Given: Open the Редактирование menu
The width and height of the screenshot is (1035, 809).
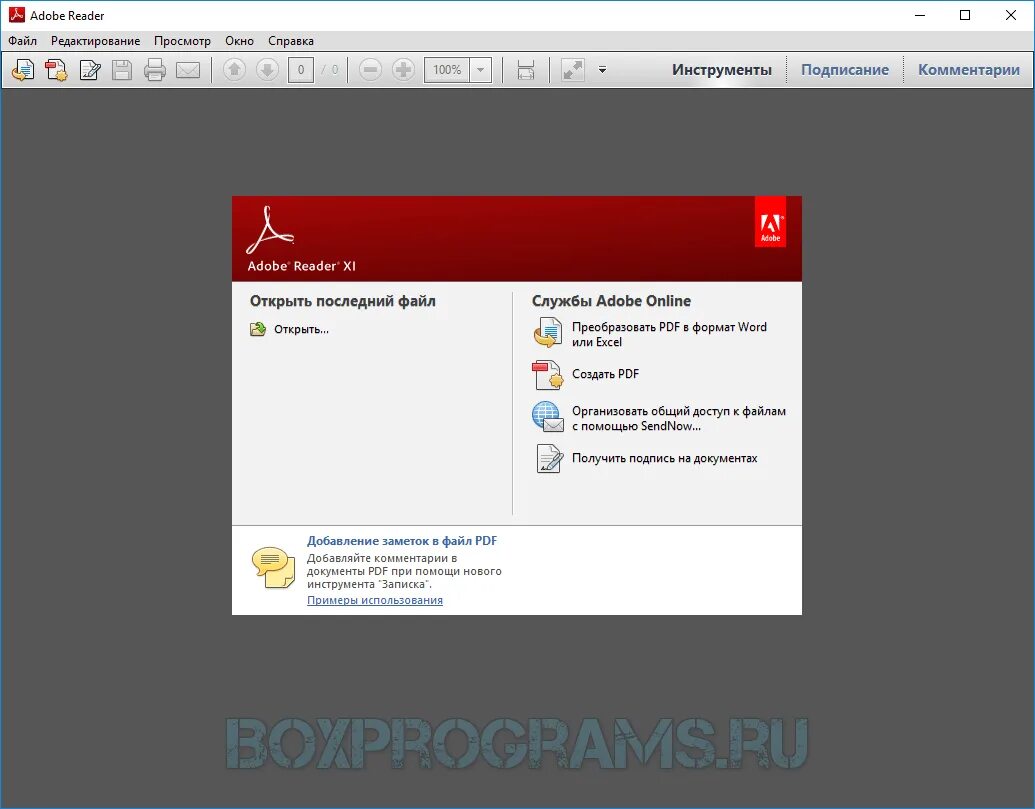Looking at the screenshot, I should pyautogui.click(x=96, y=41).
